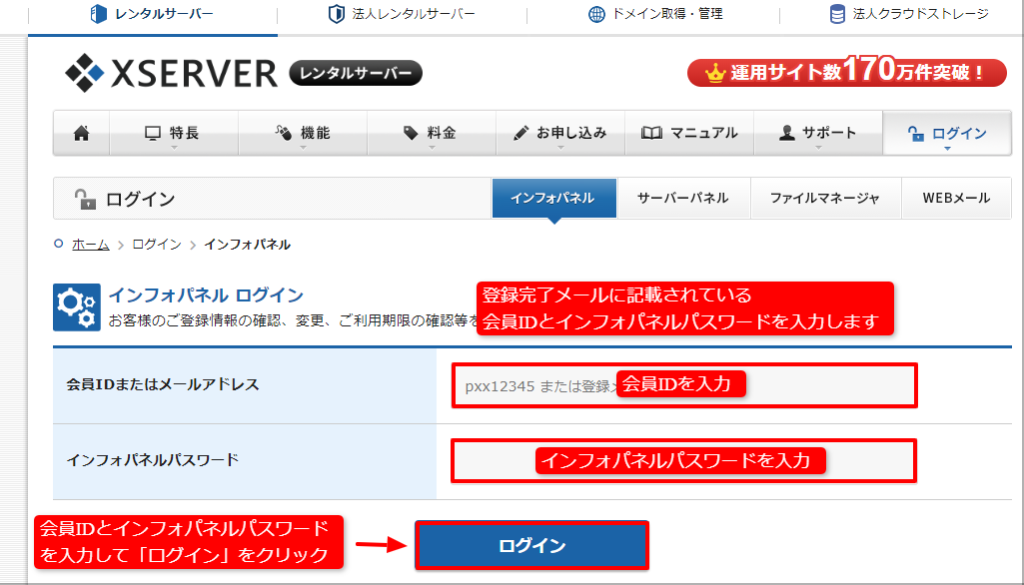Open the サポート menu item
The image size is (1024, 585).
click(817, 133)
